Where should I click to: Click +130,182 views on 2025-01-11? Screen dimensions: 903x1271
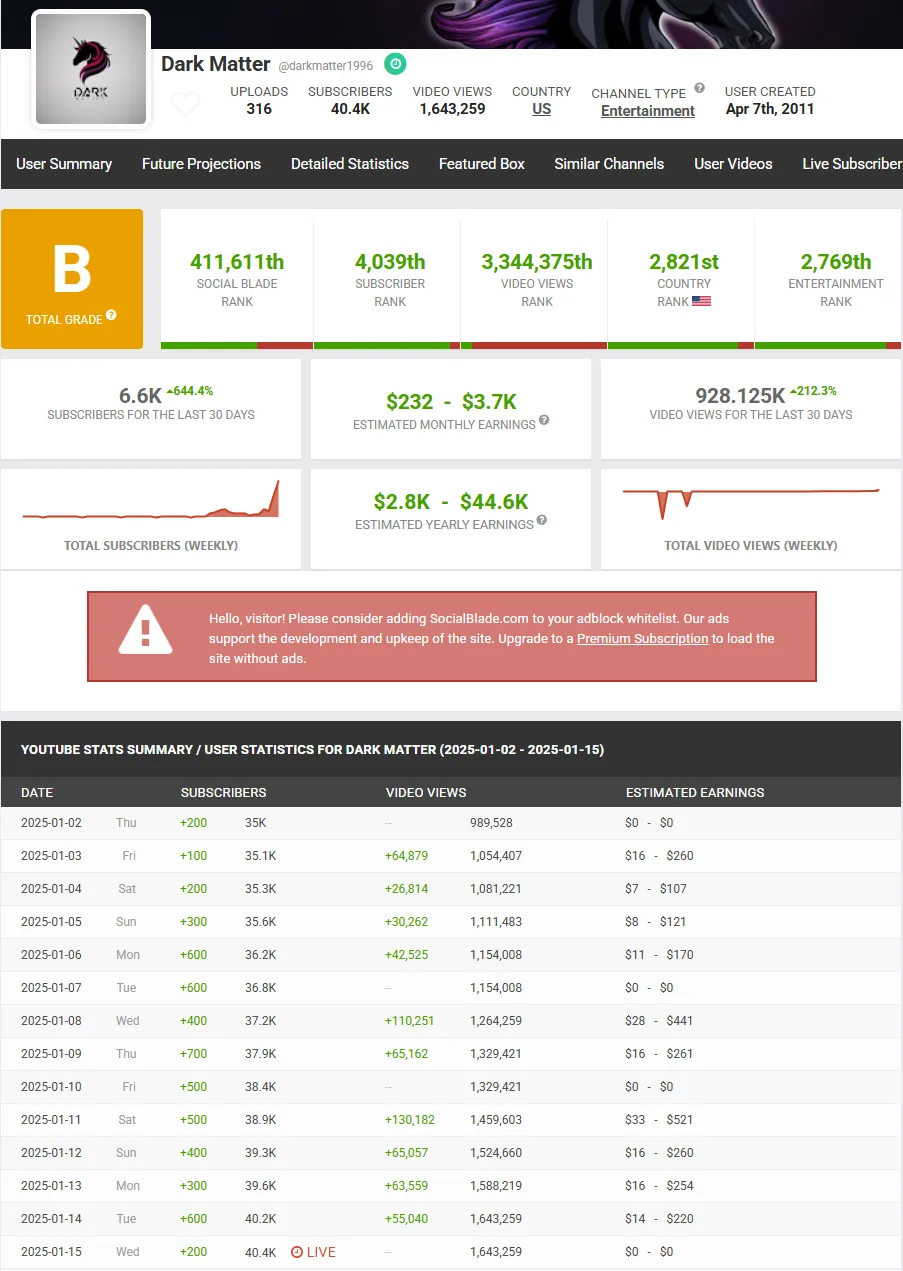(410, 1120)
